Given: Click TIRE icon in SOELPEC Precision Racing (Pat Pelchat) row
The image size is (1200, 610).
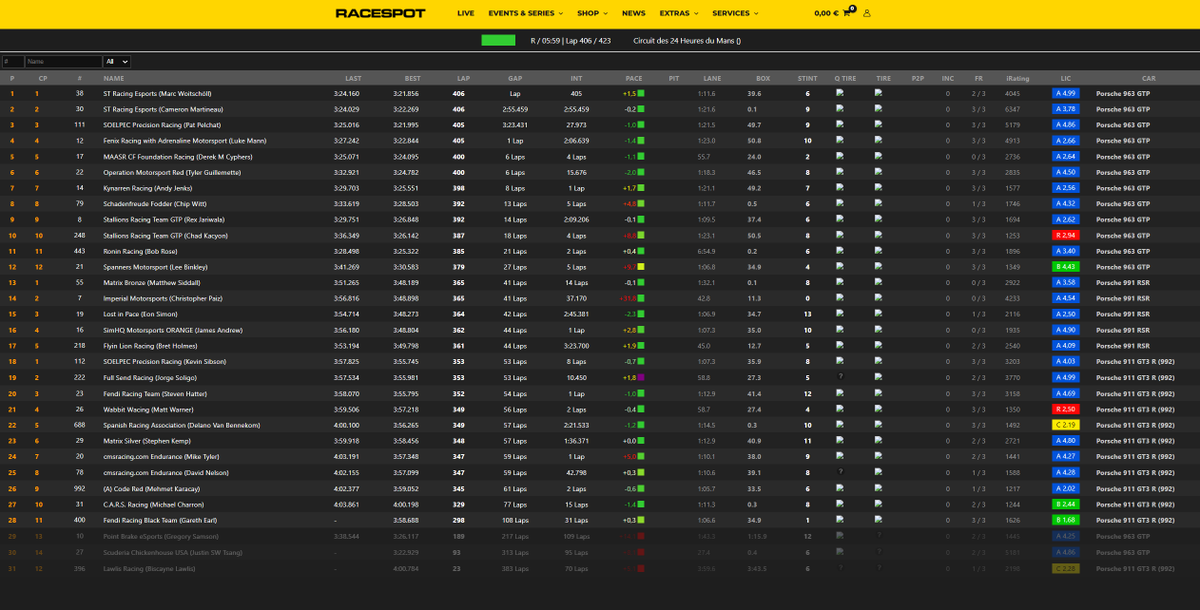Looking at the screenshot, I should (878, 125).
